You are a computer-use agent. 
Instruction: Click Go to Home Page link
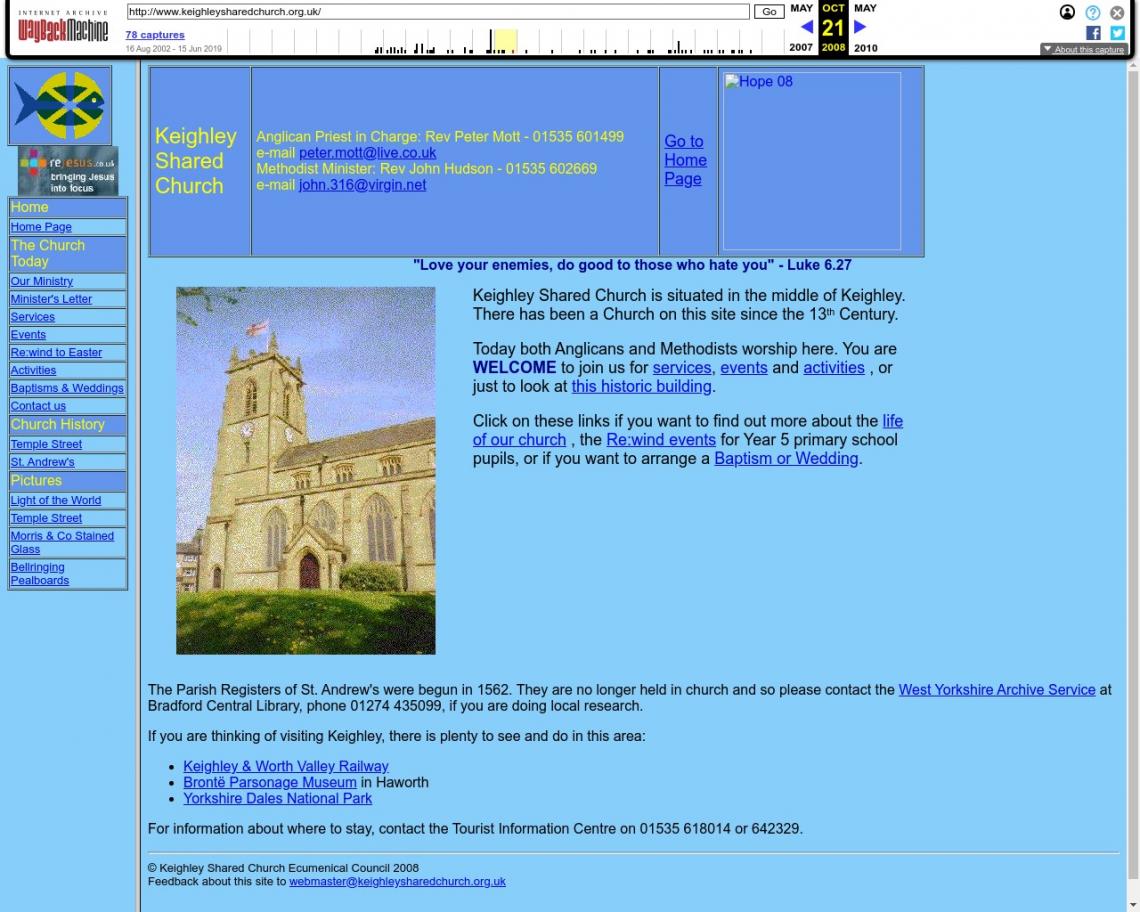coord(685,160)
